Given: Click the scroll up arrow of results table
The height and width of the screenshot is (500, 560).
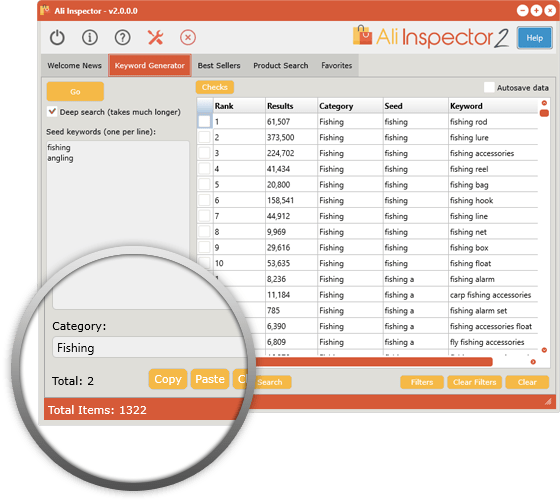Looking at the screenshot, I should (x=544, y=103).
